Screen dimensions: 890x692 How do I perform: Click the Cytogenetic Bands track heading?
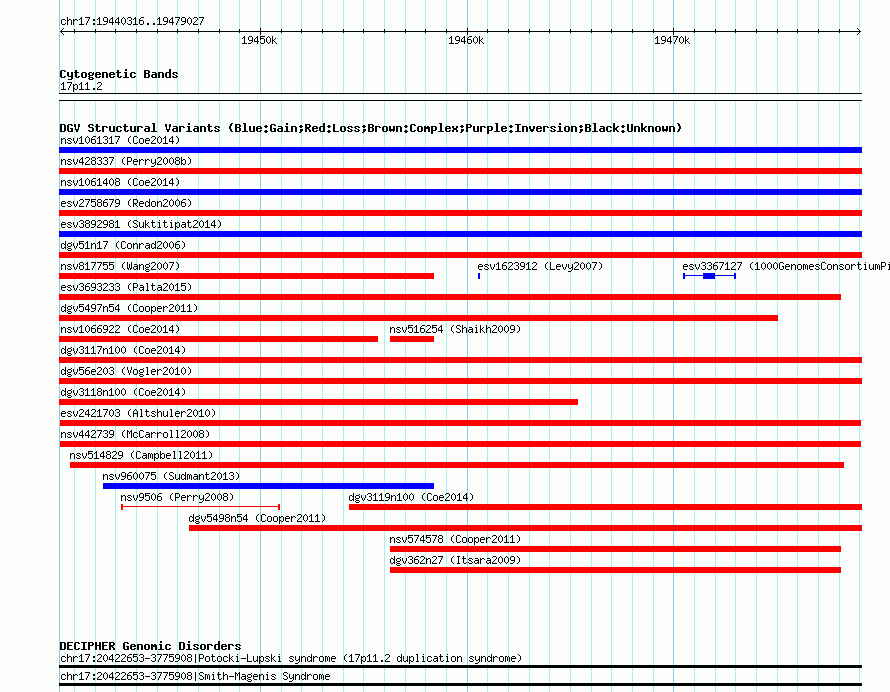click(119, 74)
